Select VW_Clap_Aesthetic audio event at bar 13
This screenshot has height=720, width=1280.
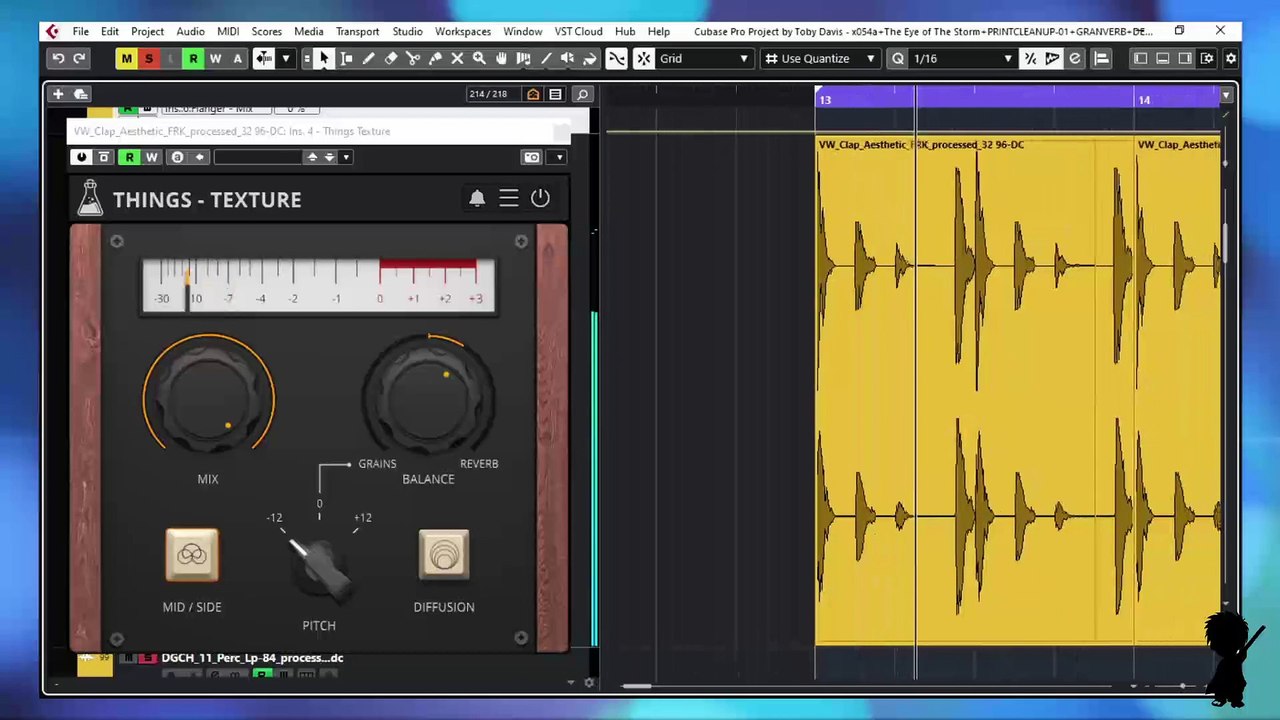coord(975,390)
